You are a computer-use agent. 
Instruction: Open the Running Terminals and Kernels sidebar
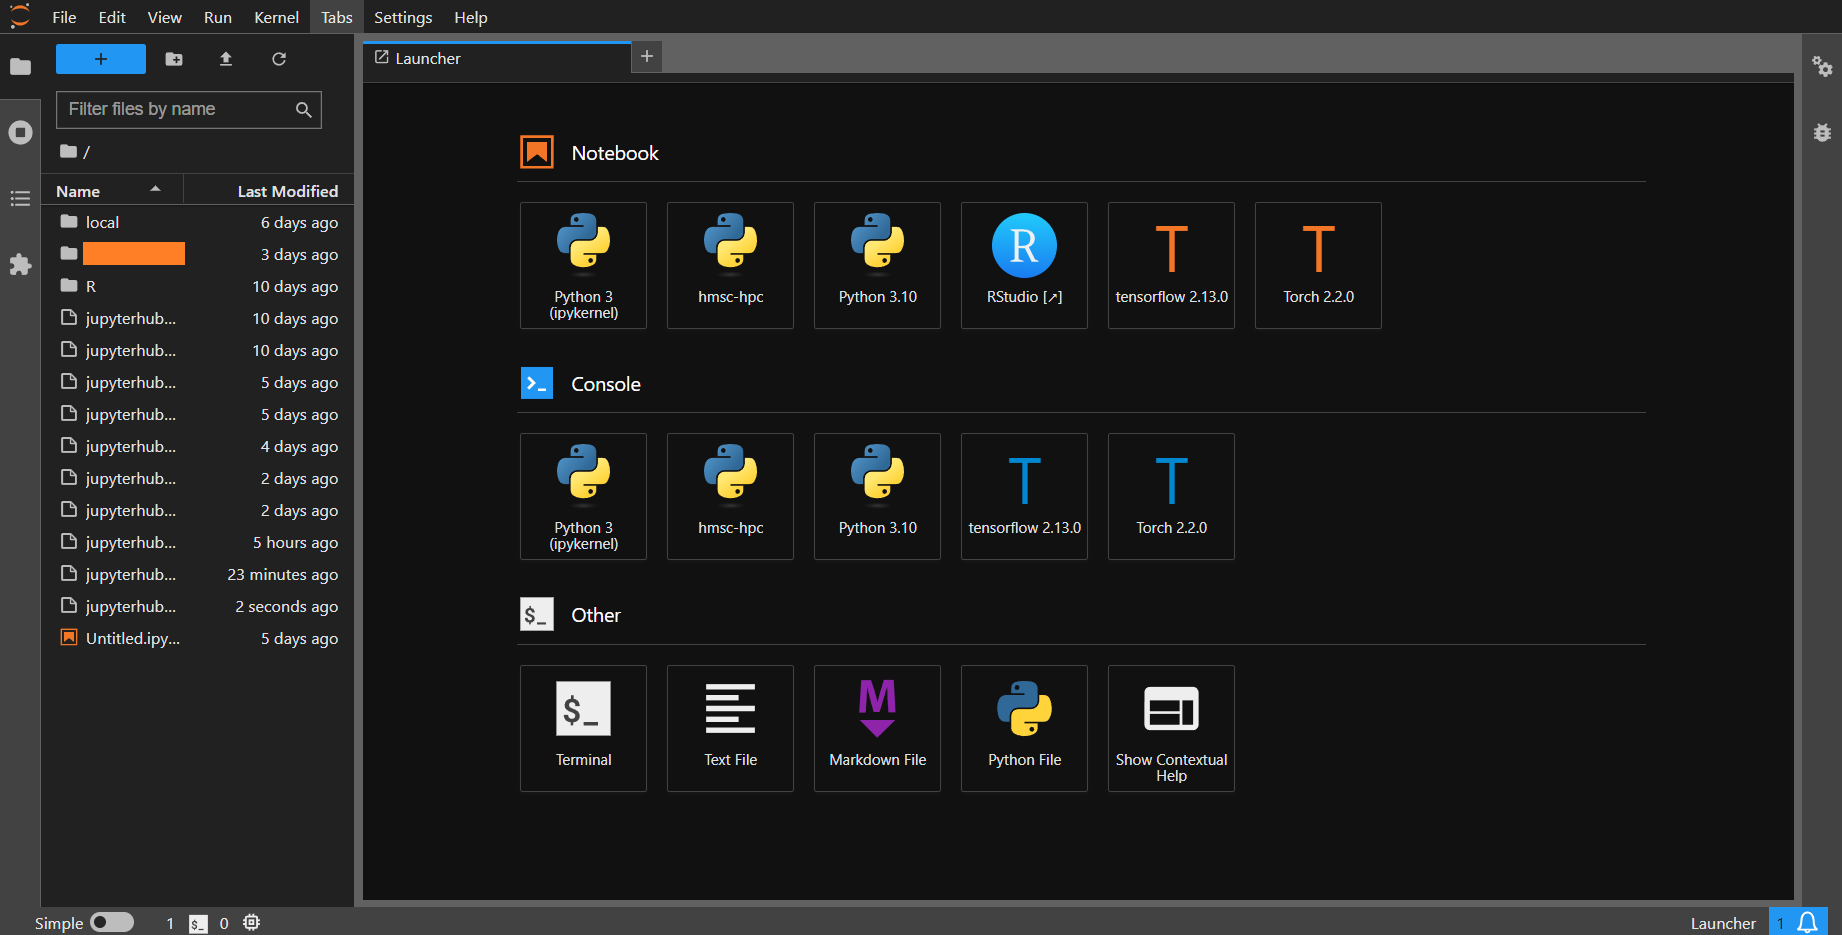20,133
